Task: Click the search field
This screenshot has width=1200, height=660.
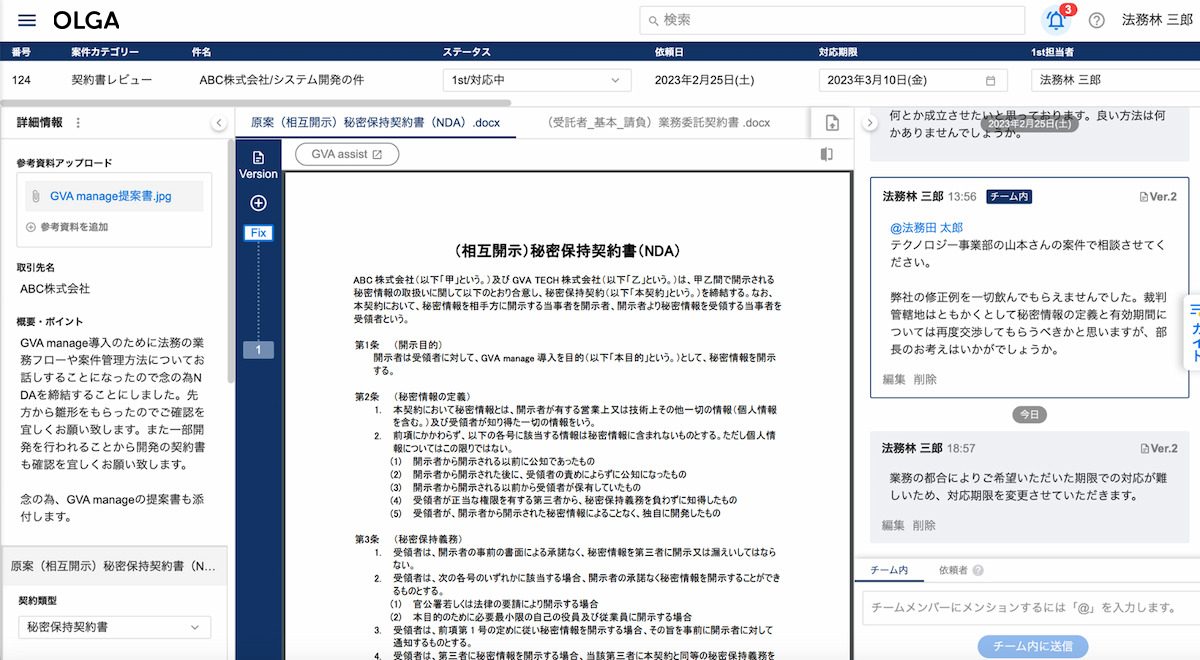Action: (x=832, y=20)
